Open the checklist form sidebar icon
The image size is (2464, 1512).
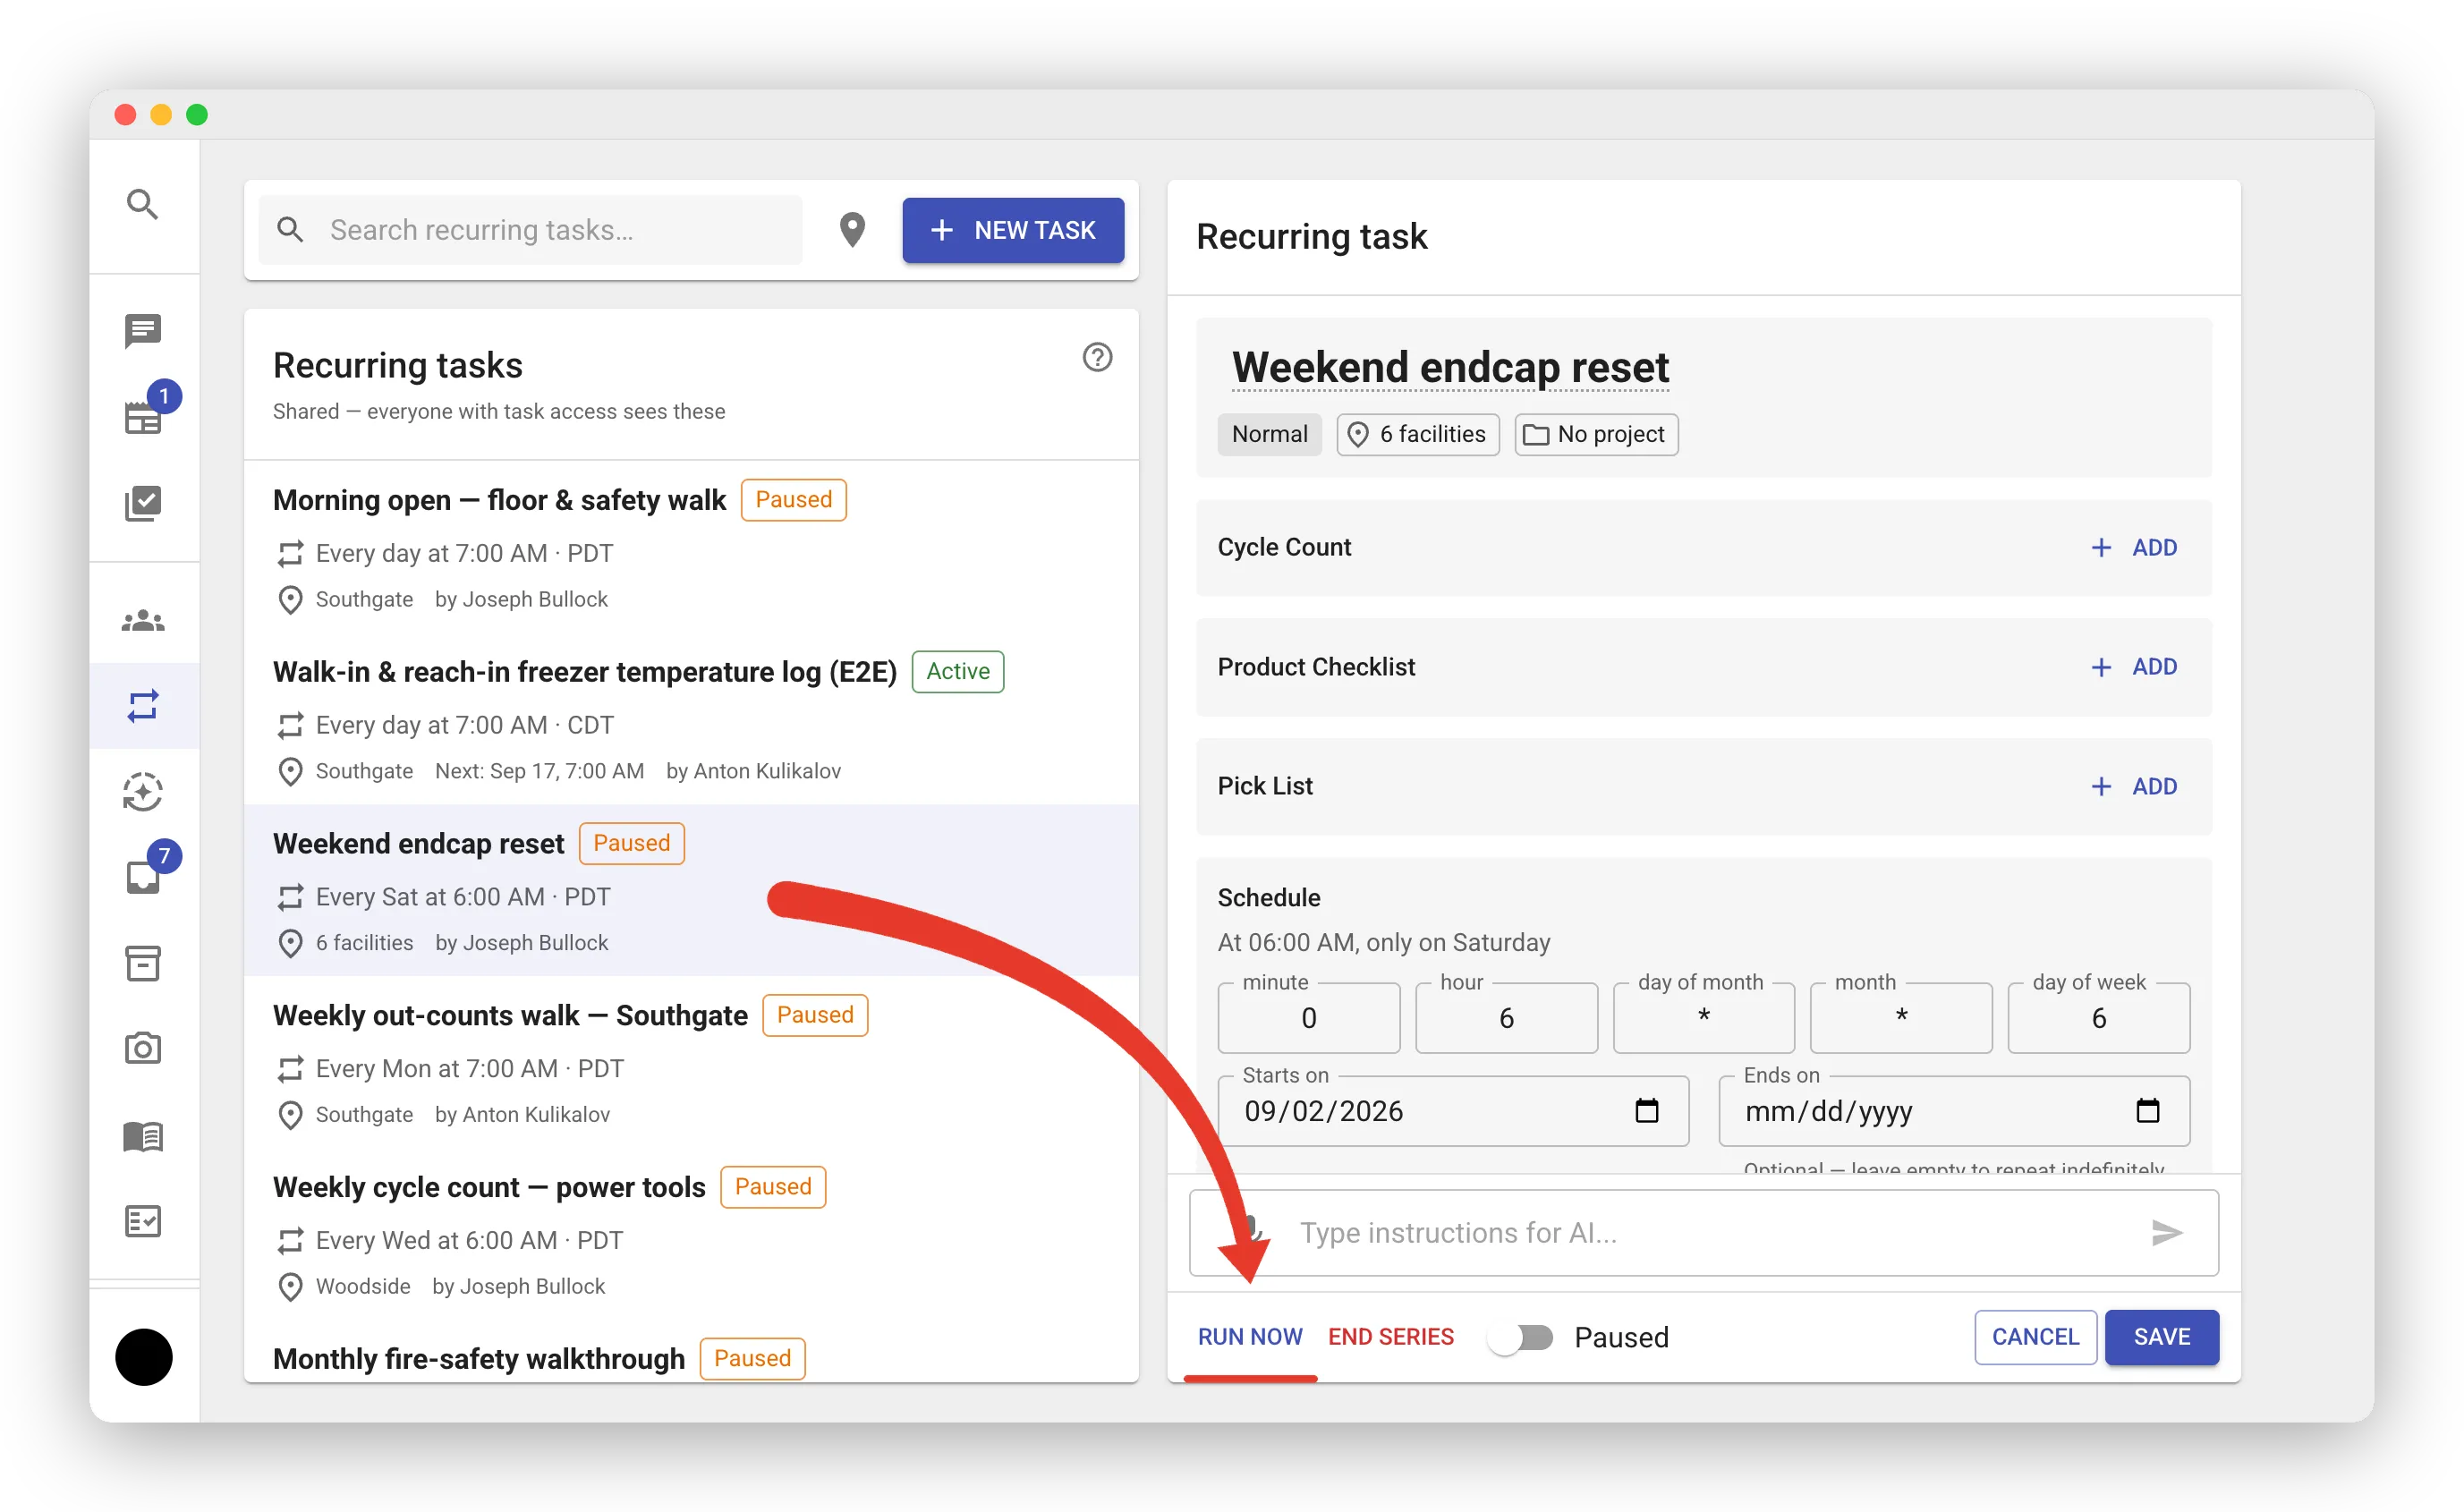(x=143, y=1221)
